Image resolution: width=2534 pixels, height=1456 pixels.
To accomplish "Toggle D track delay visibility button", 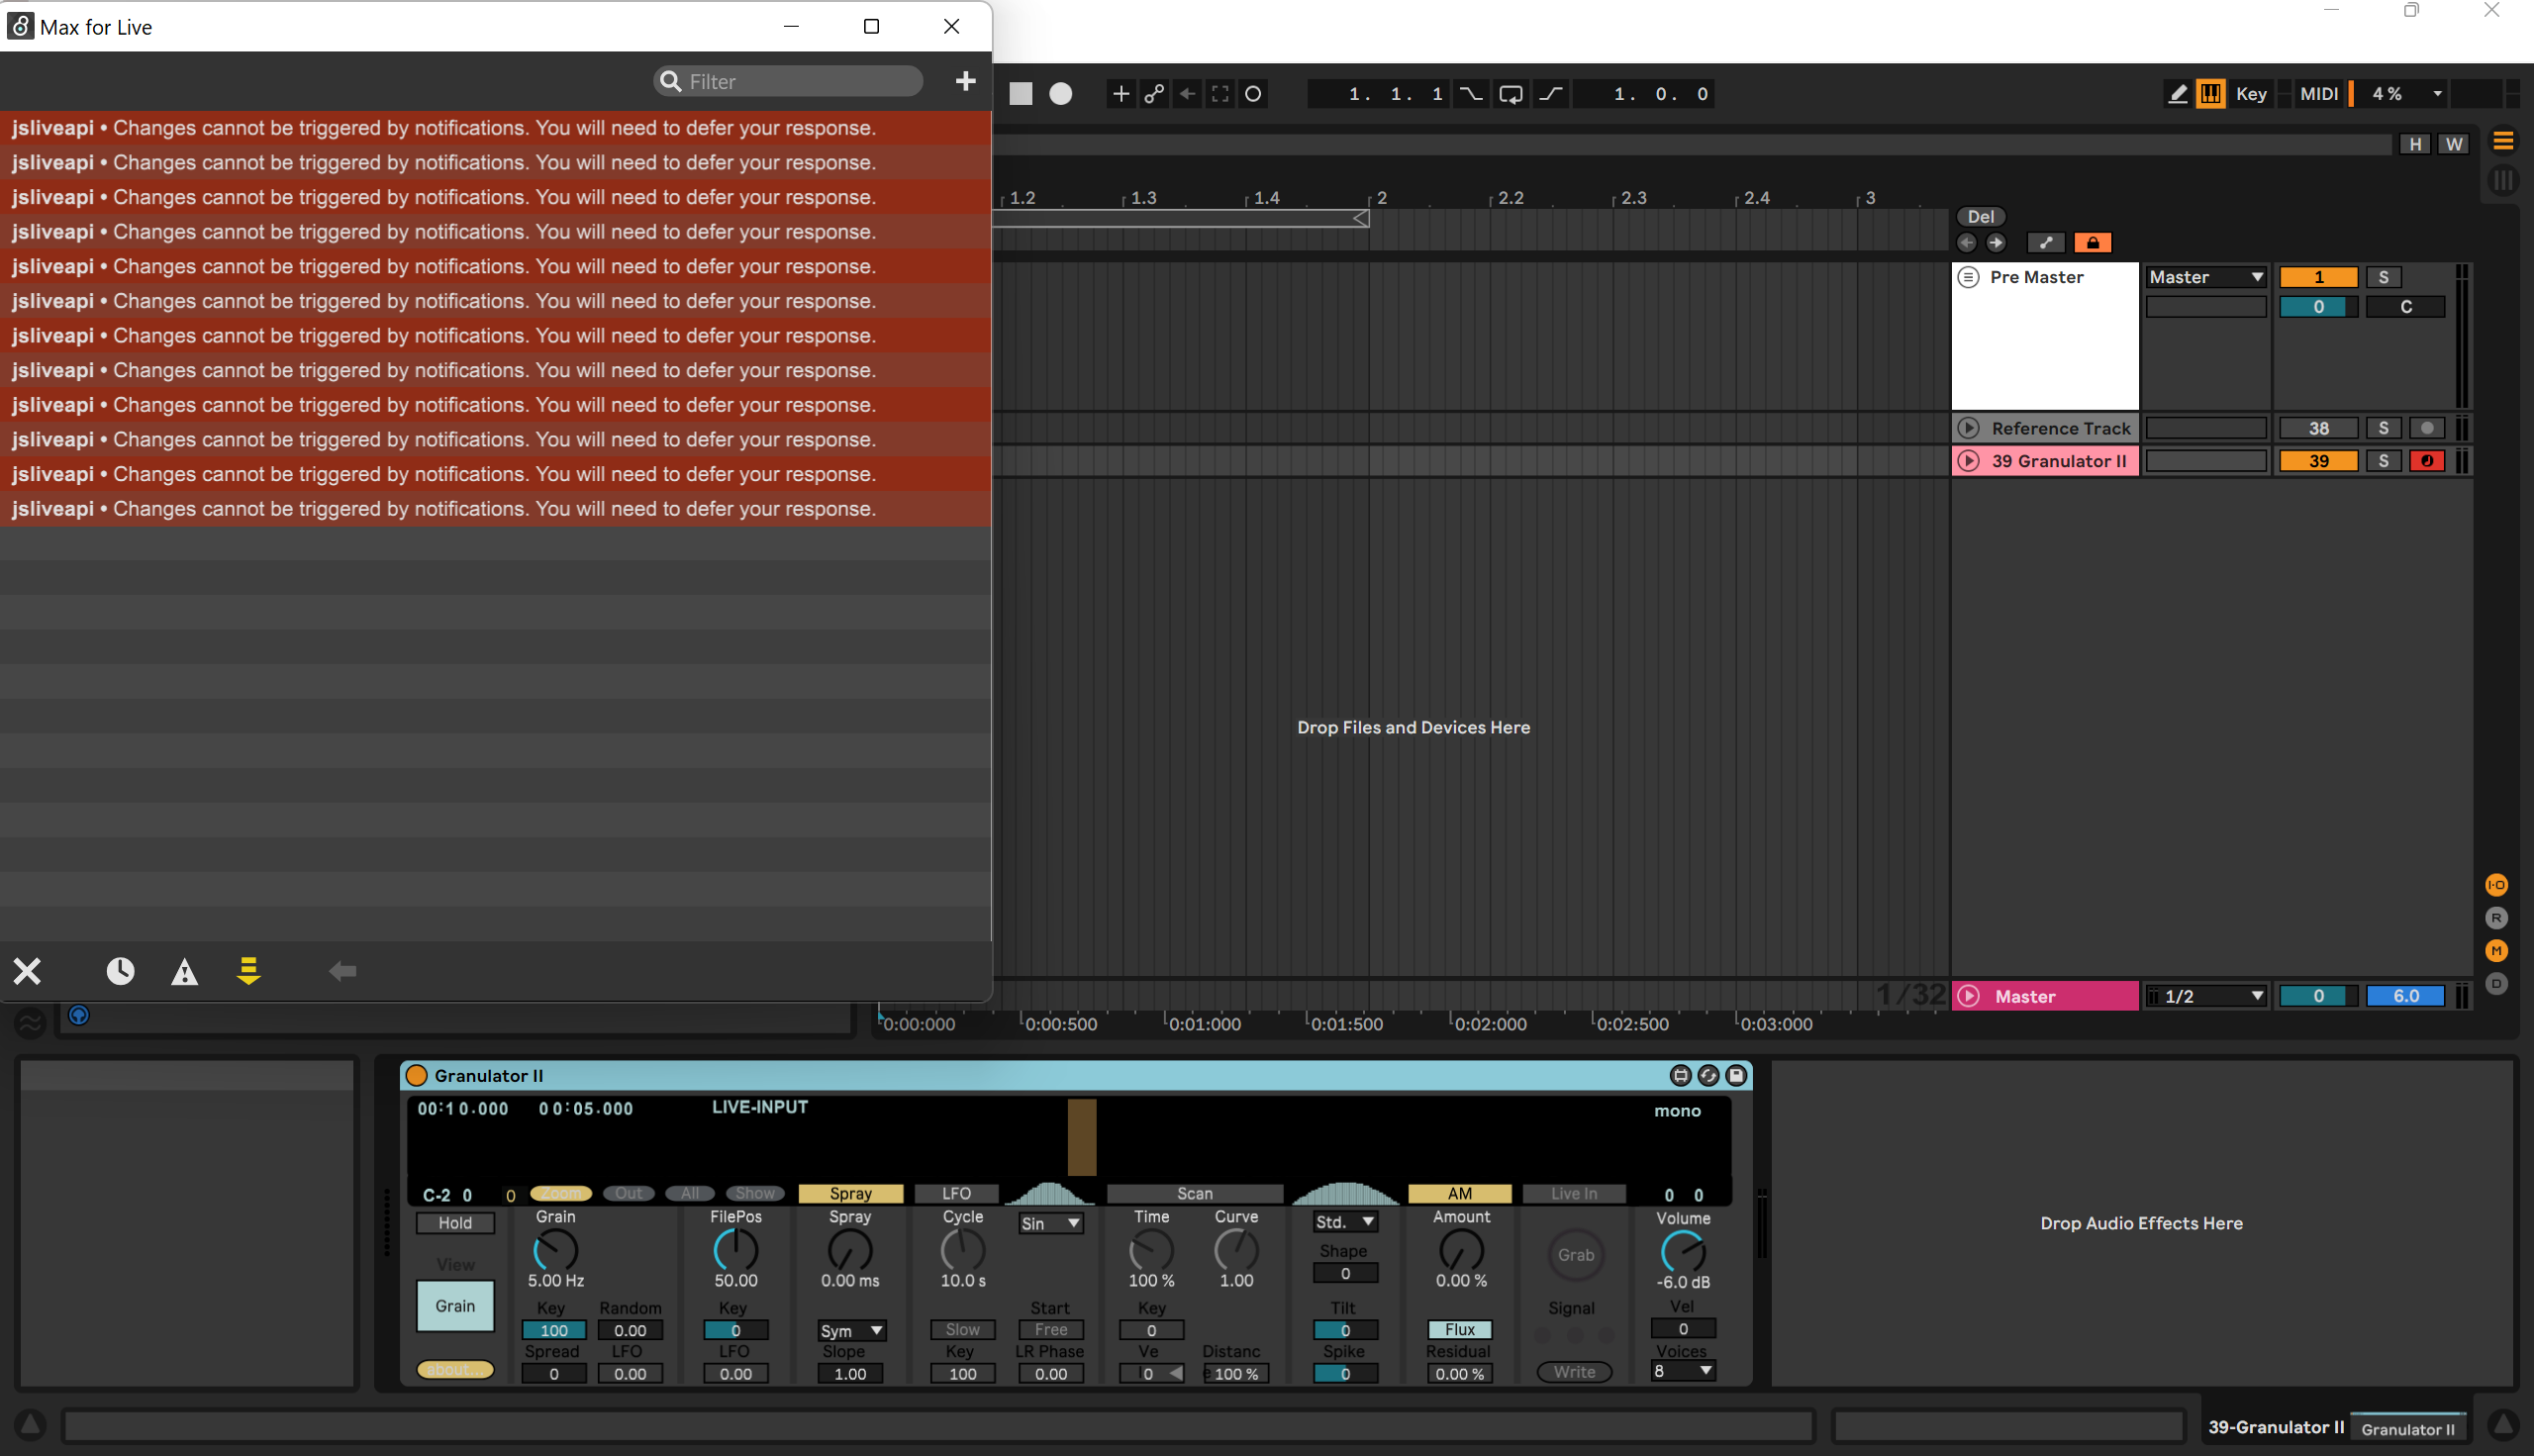I will (2496, 984).
